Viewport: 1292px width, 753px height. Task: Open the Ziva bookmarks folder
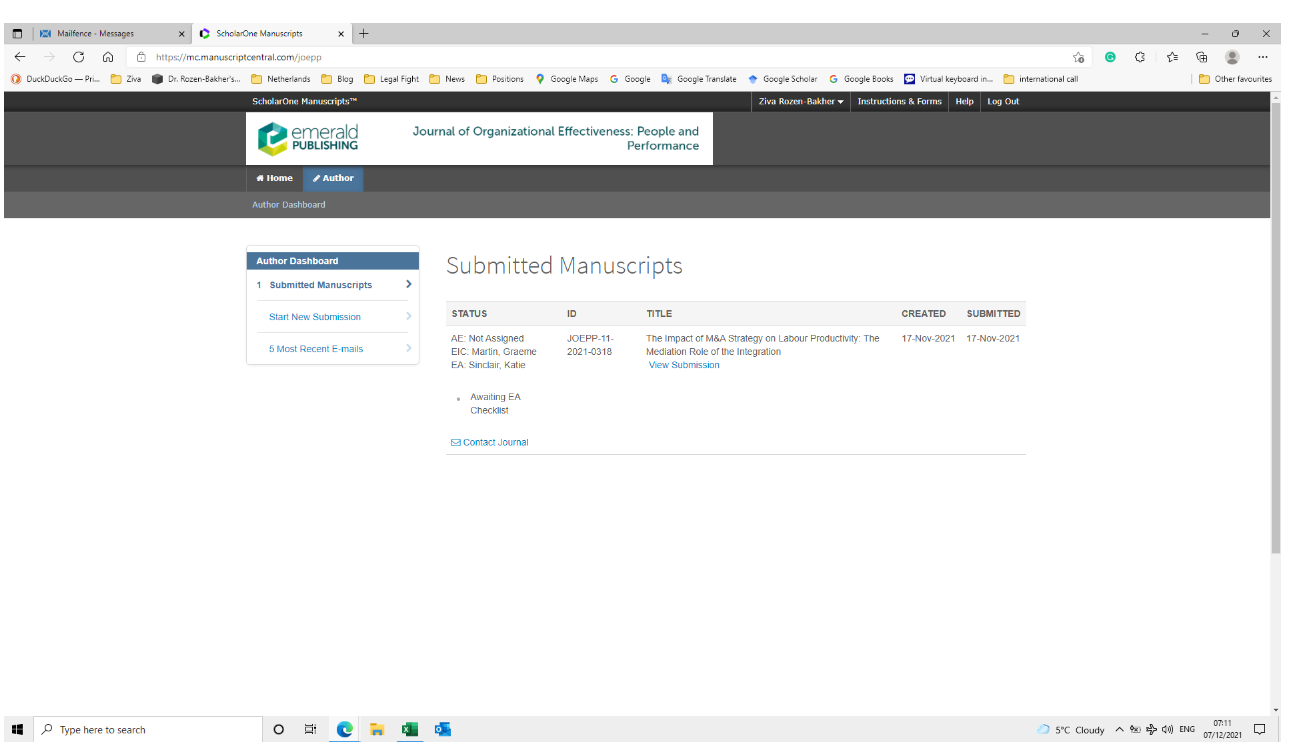coord(126,79)
